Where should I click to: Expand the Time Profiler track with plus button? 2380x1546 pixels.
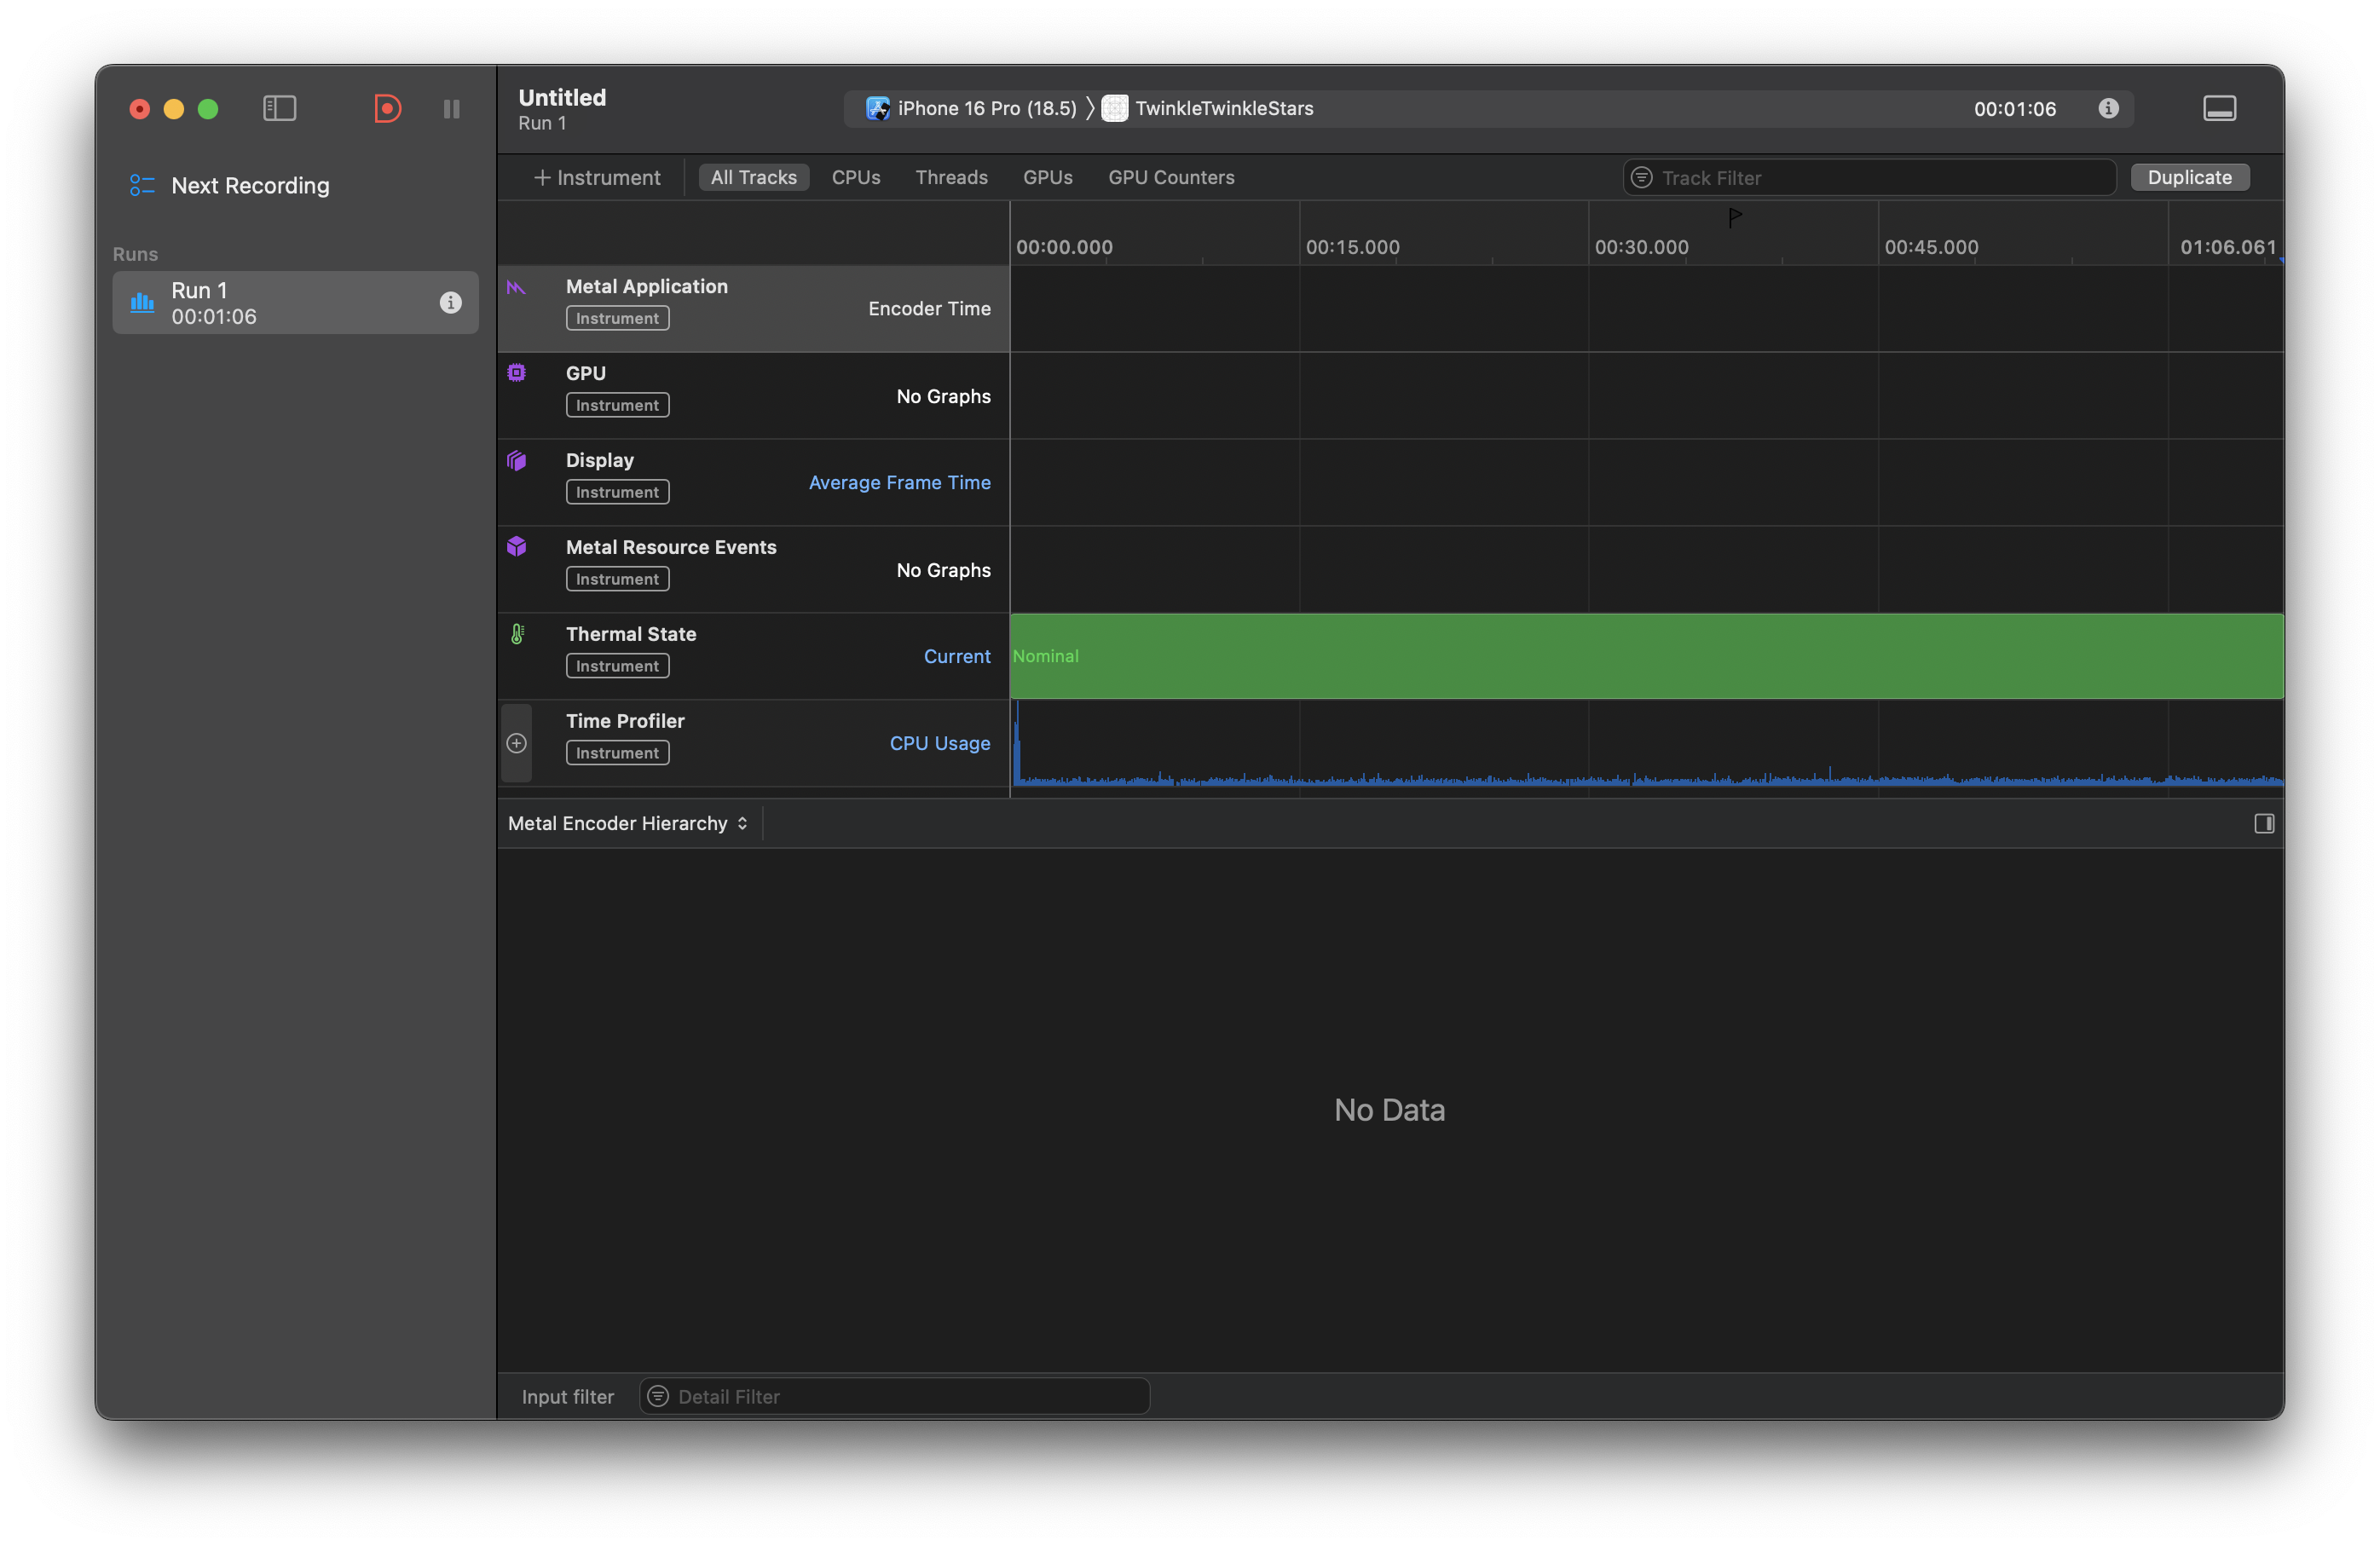(516, 743)
